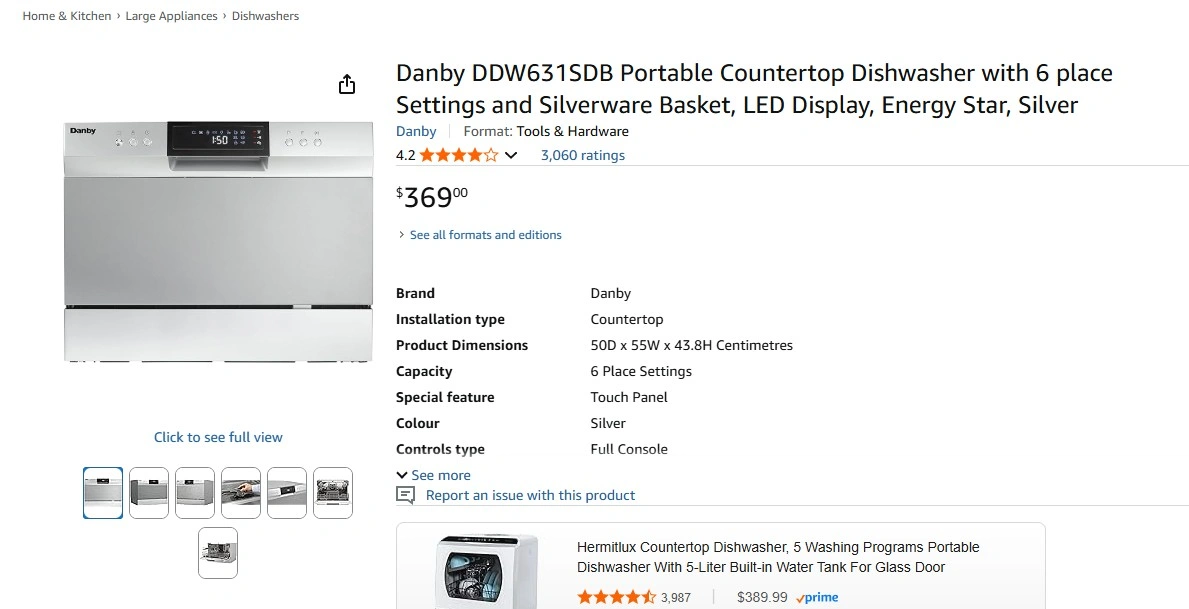Click the orange star rating icons
The image size is (1189, 609).
pyautogui.click(x=458, y=155)
